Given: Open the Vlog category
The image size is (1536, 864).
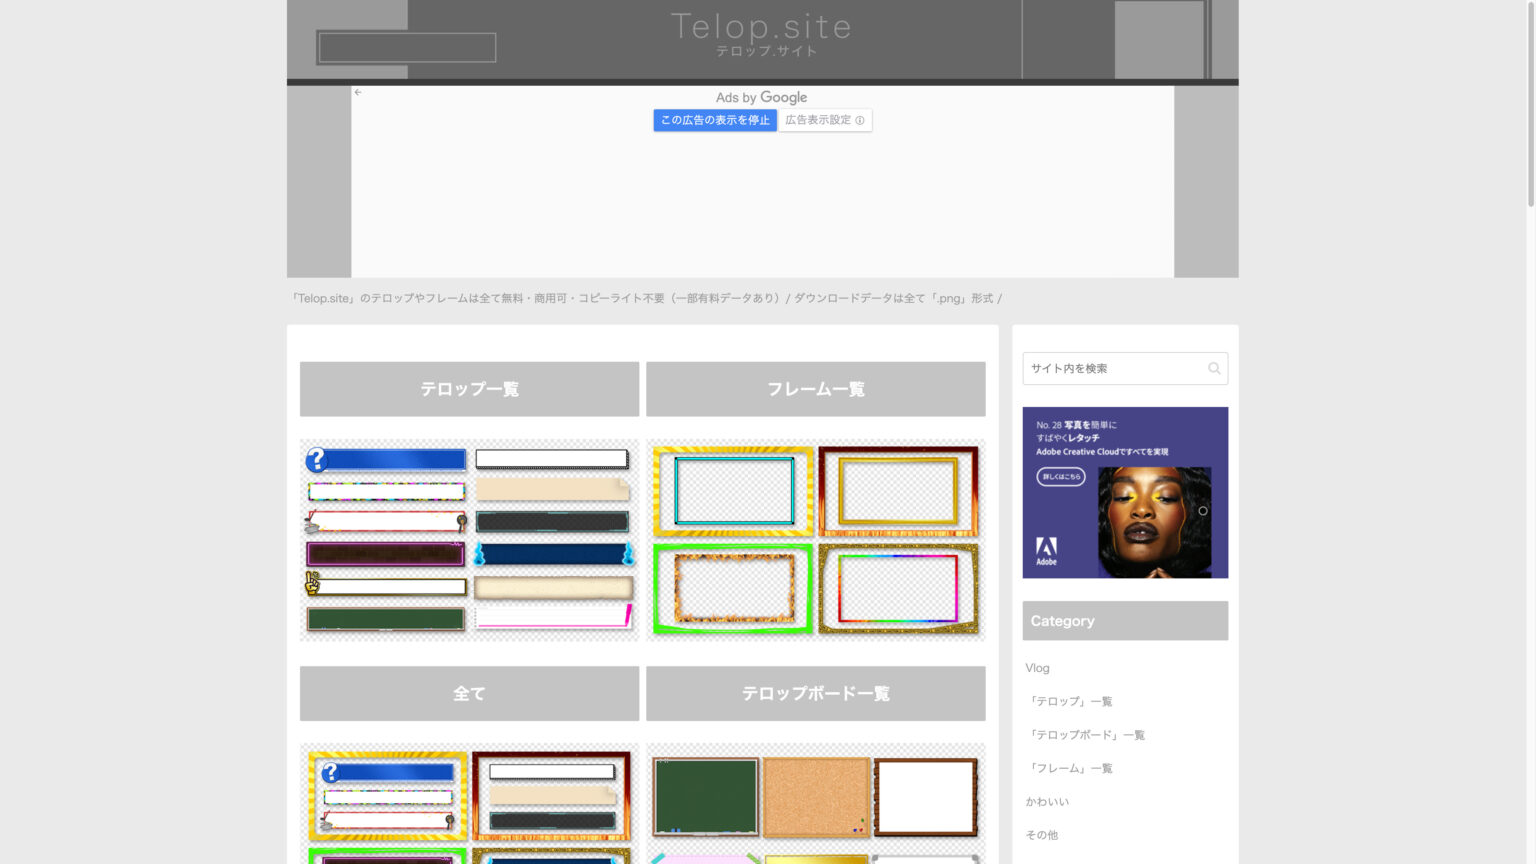Looking at the screenshot, I should 1037,668.
